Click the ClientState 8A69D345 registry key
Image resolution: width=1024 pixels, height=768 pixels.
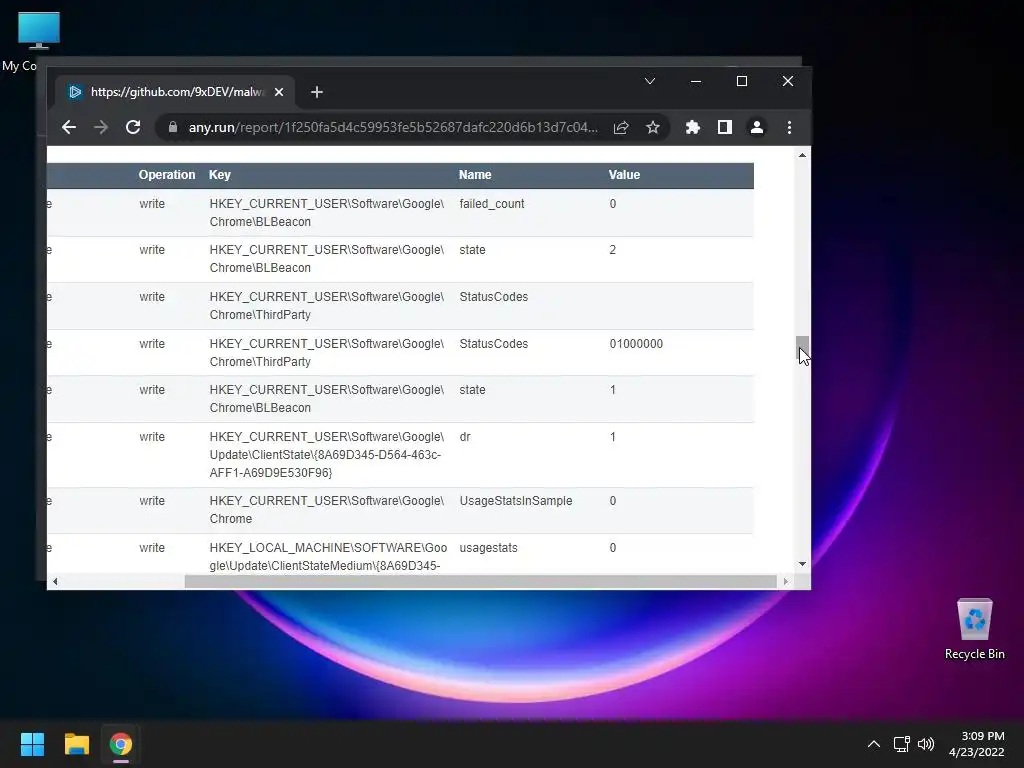(327, 455)
